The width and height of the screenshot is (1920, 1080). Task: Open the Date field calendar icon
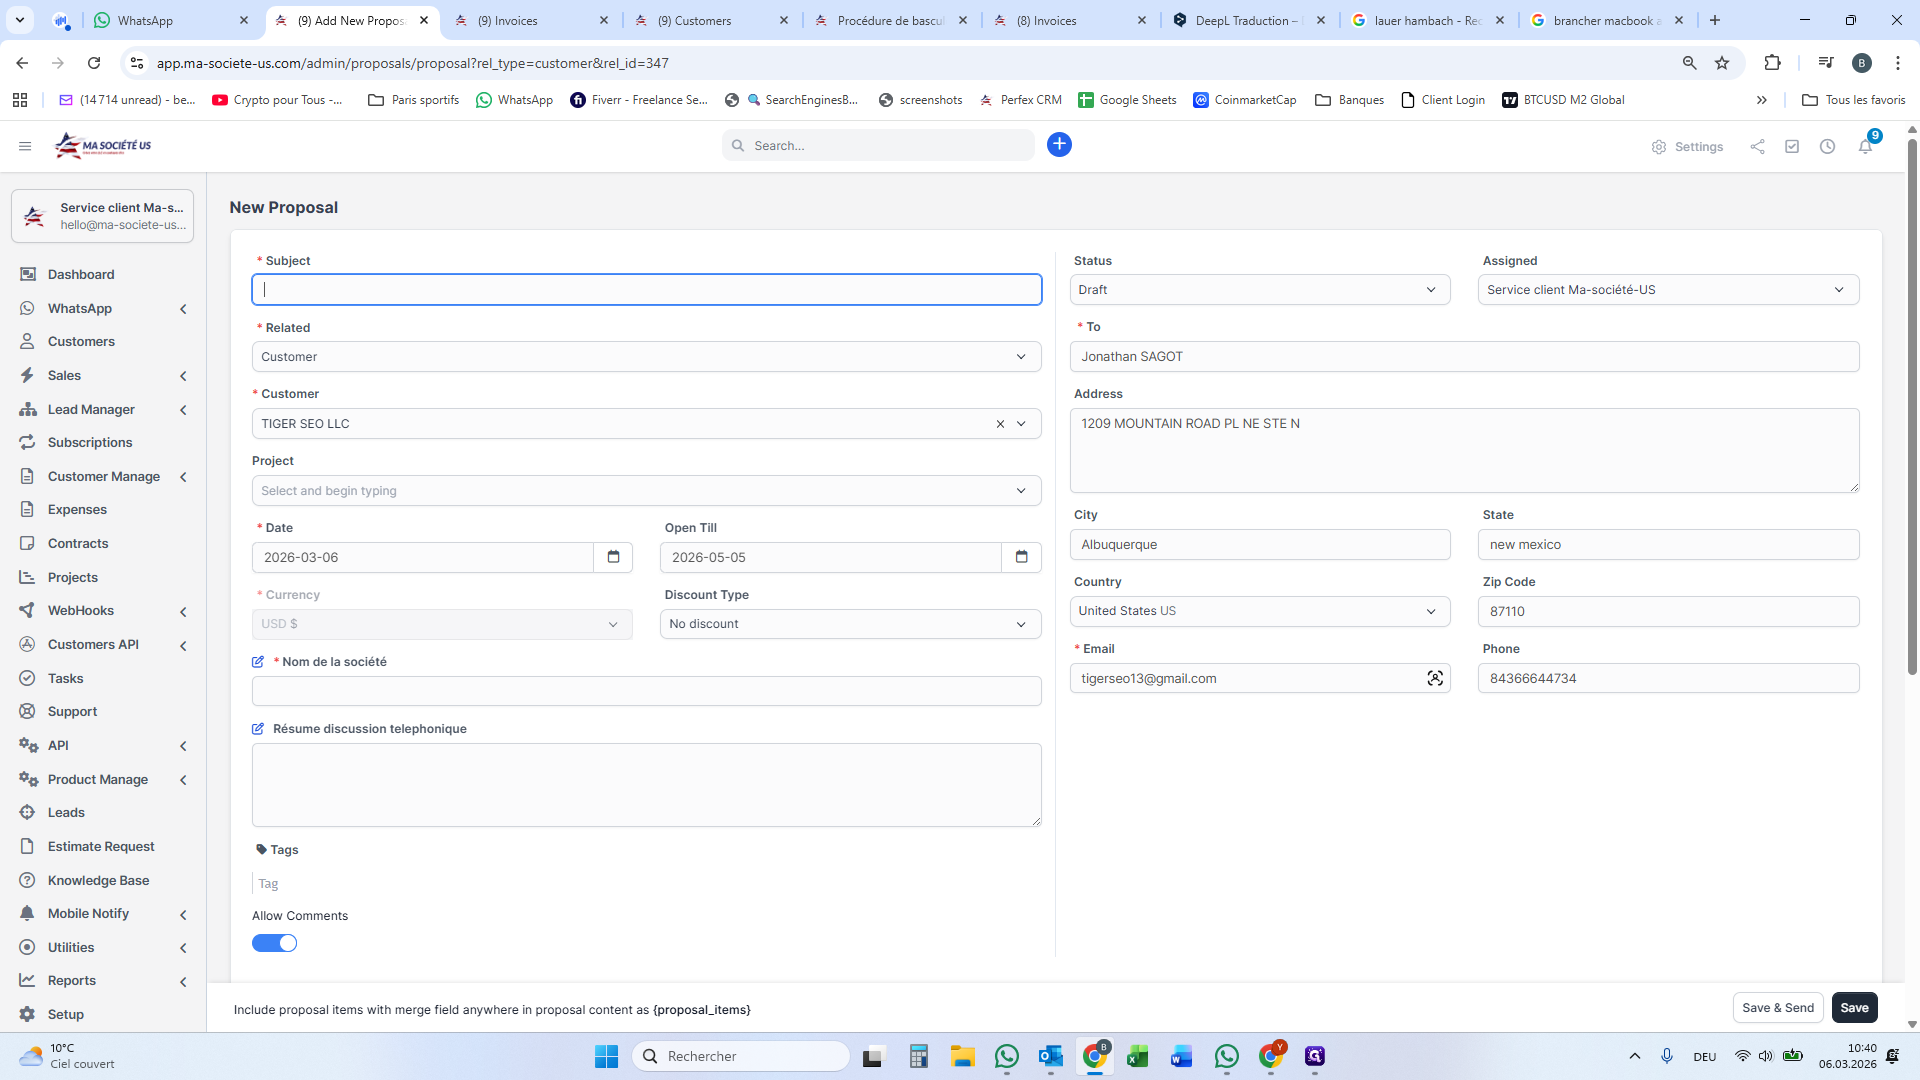pos(613,557)
